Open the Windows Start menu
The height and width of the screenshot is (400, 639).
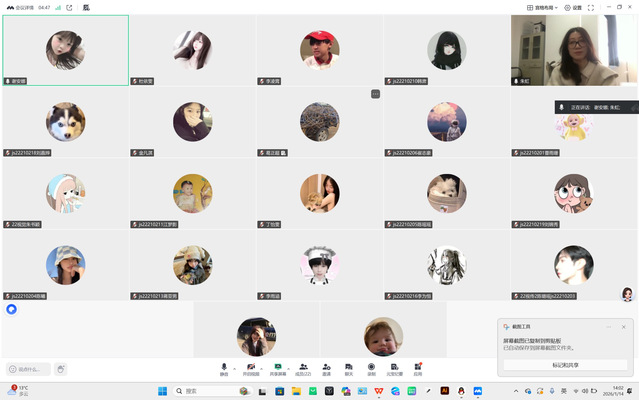click(162, 391)
